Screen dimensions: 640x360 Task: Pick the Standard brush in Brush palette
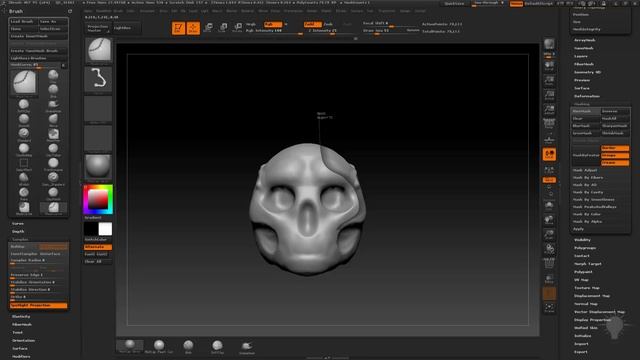(x=24, y=134)
